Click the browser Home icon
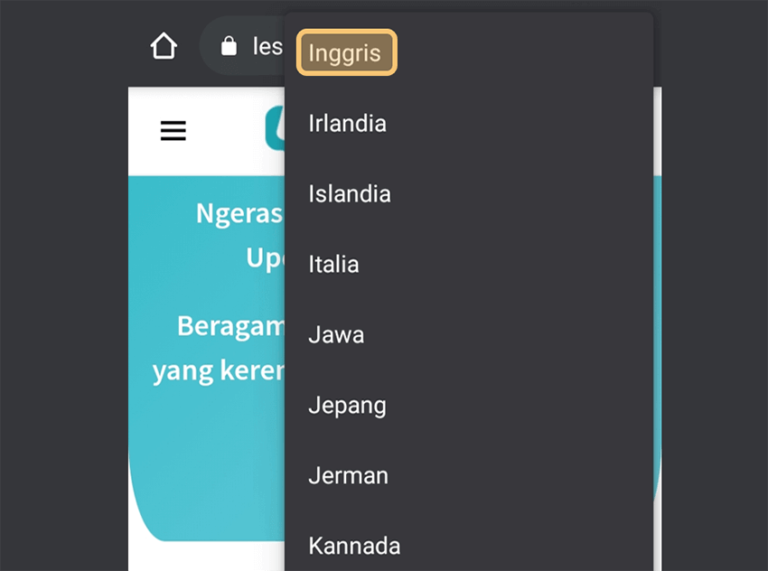768x571 pixels. click(x=164, y=46)
